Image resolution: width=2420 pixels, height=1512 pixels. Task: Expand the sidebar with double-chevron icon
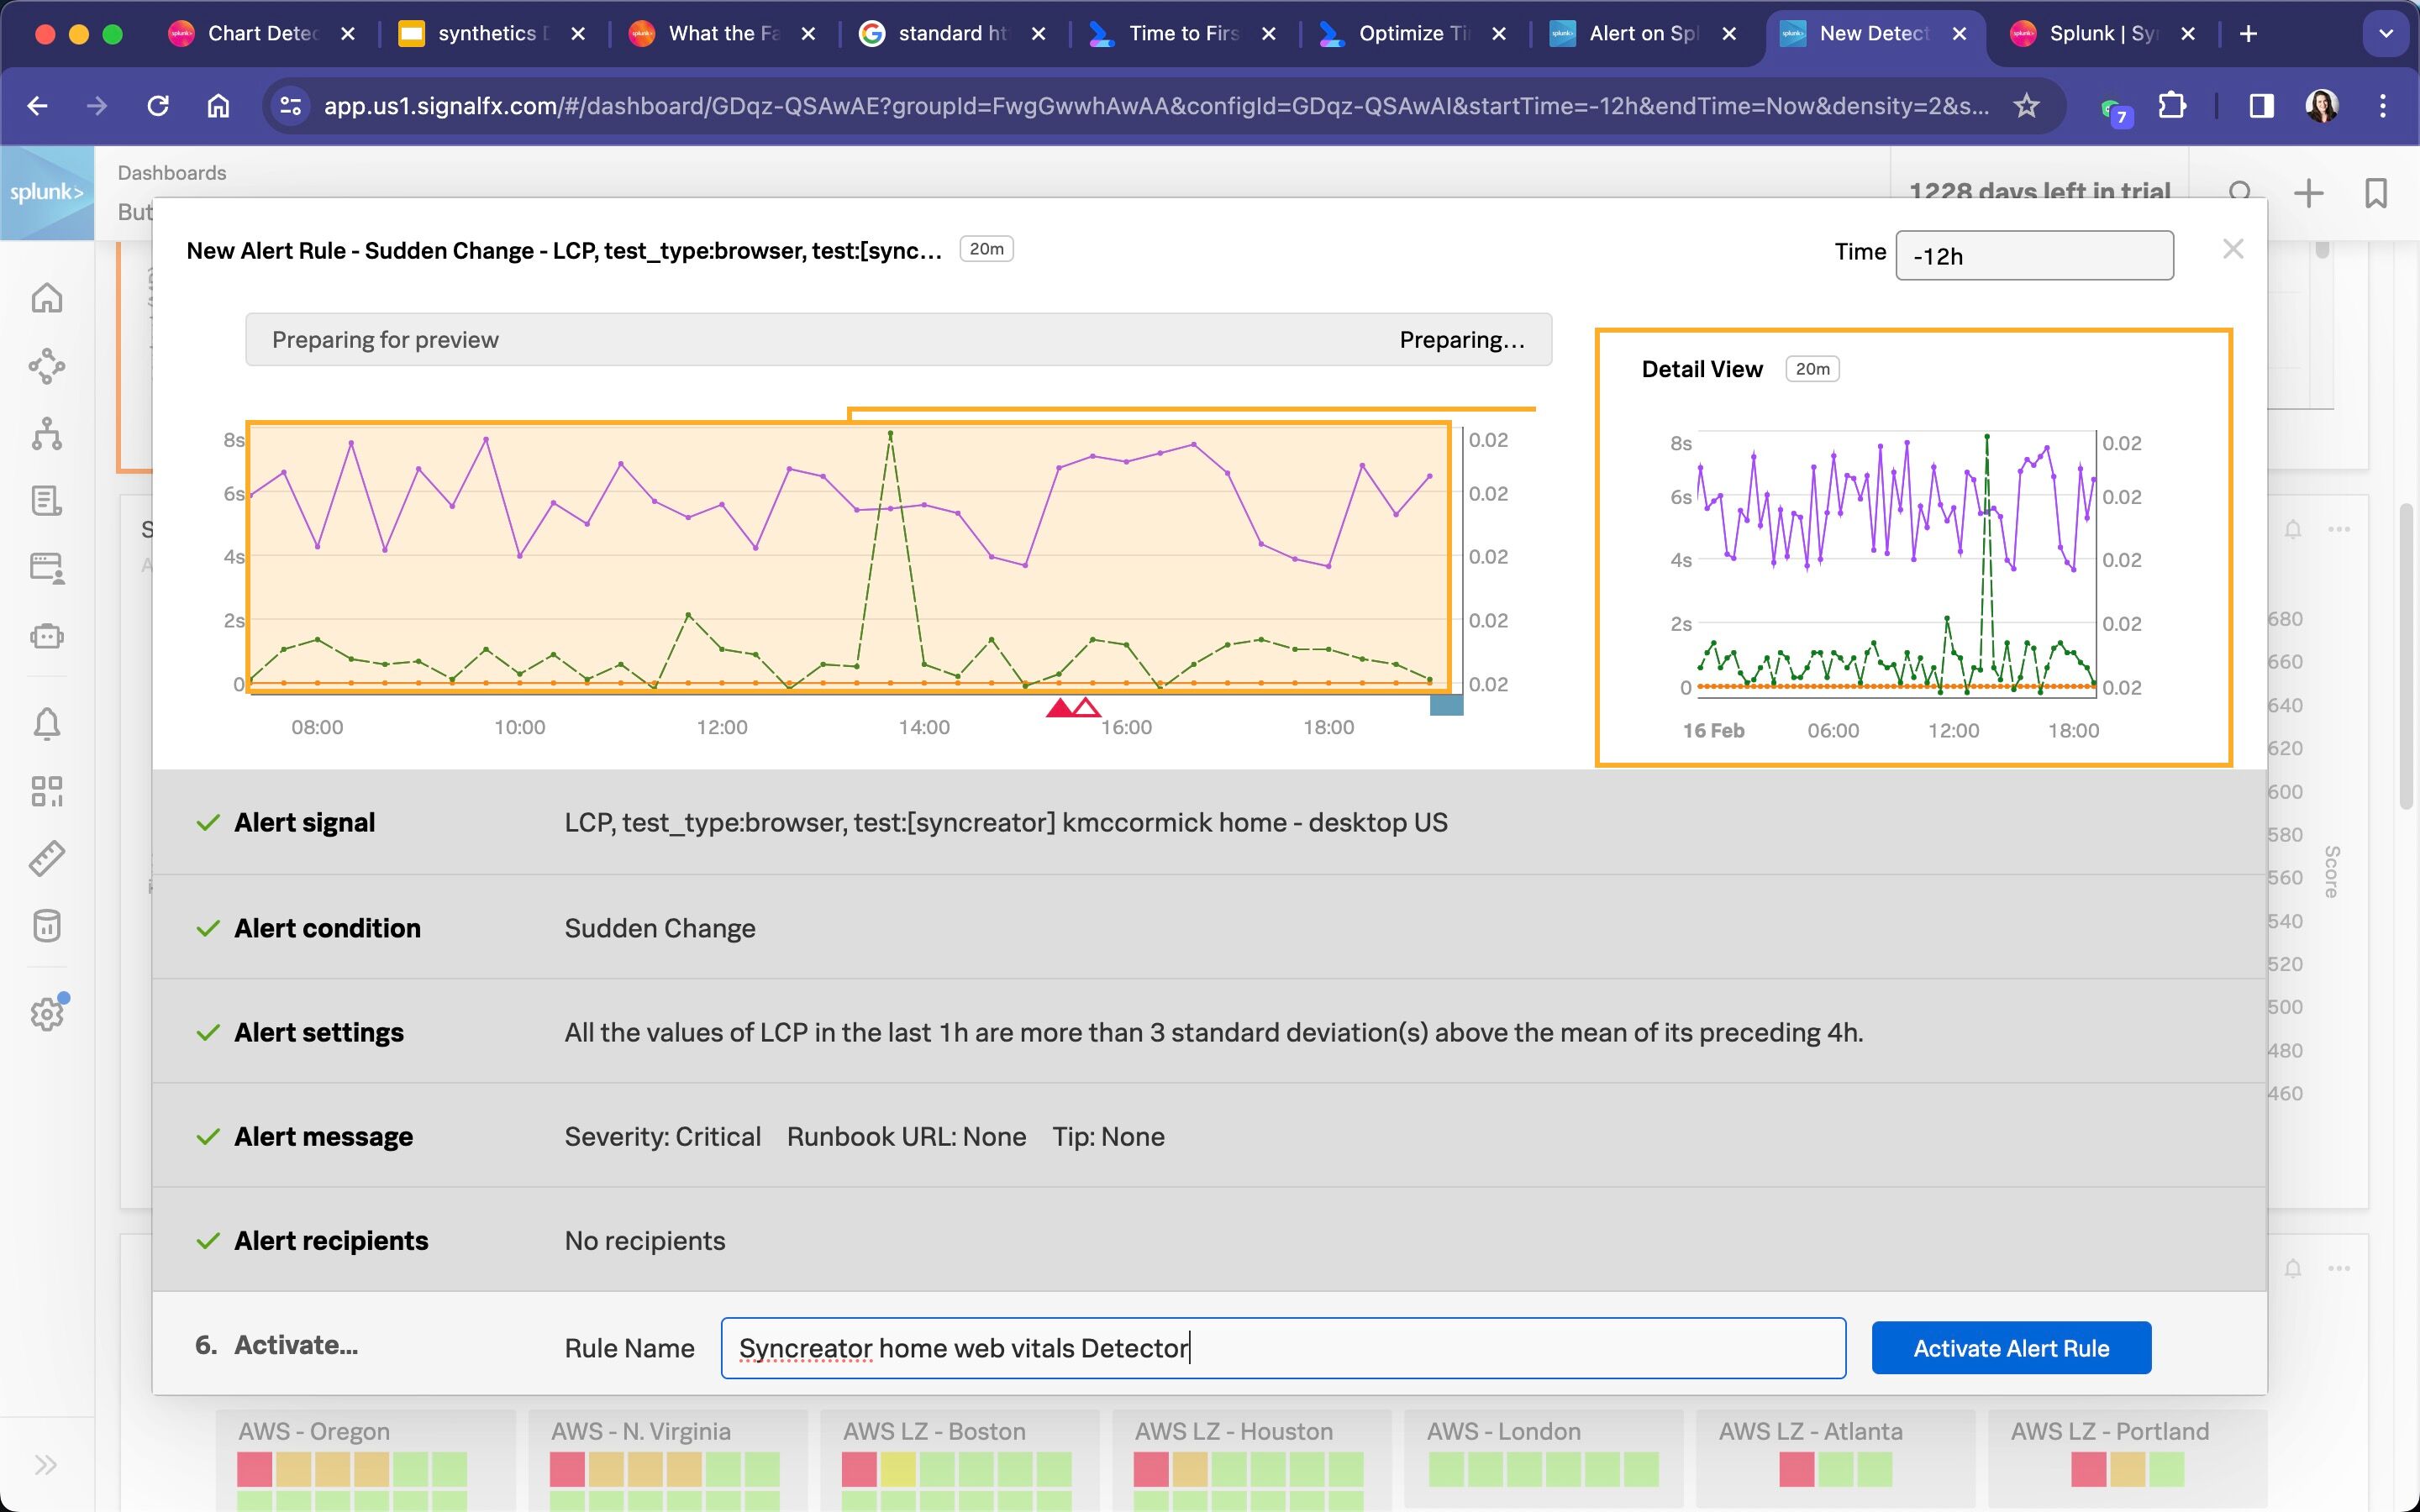[x=46, y=1465]
